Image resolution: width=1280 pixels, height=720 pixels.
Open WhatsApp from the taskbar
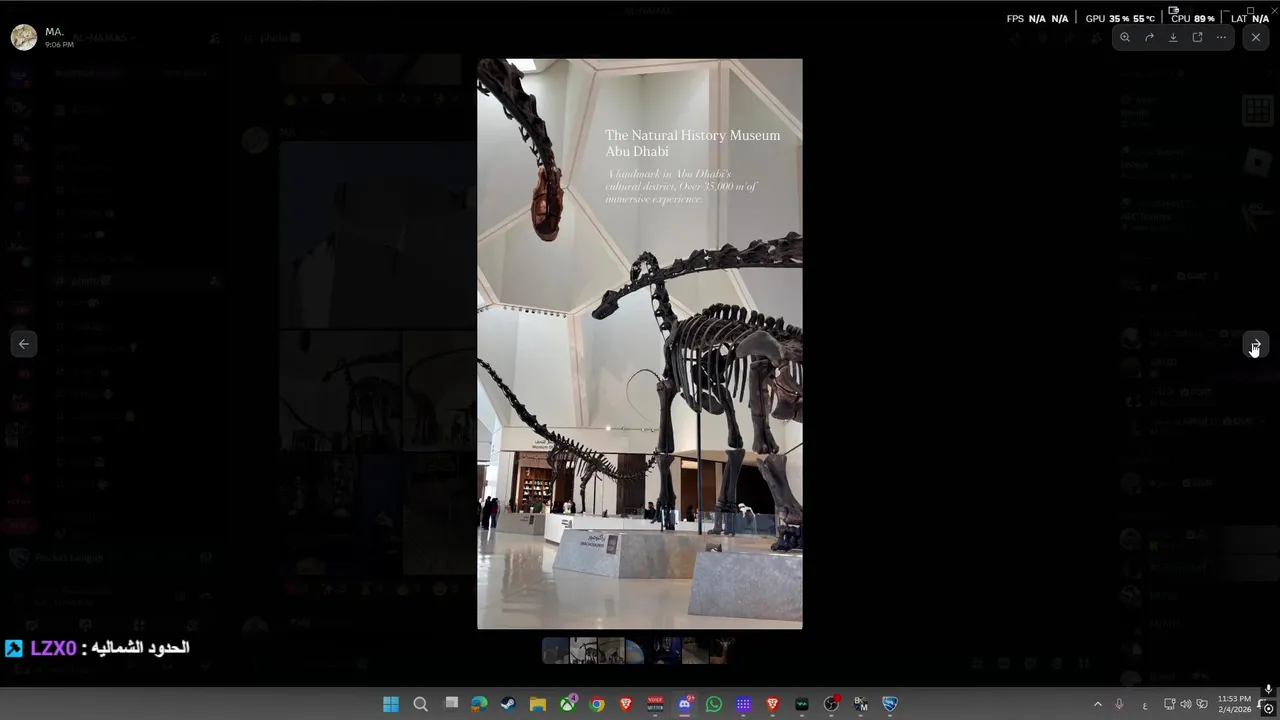click(714, 704)
